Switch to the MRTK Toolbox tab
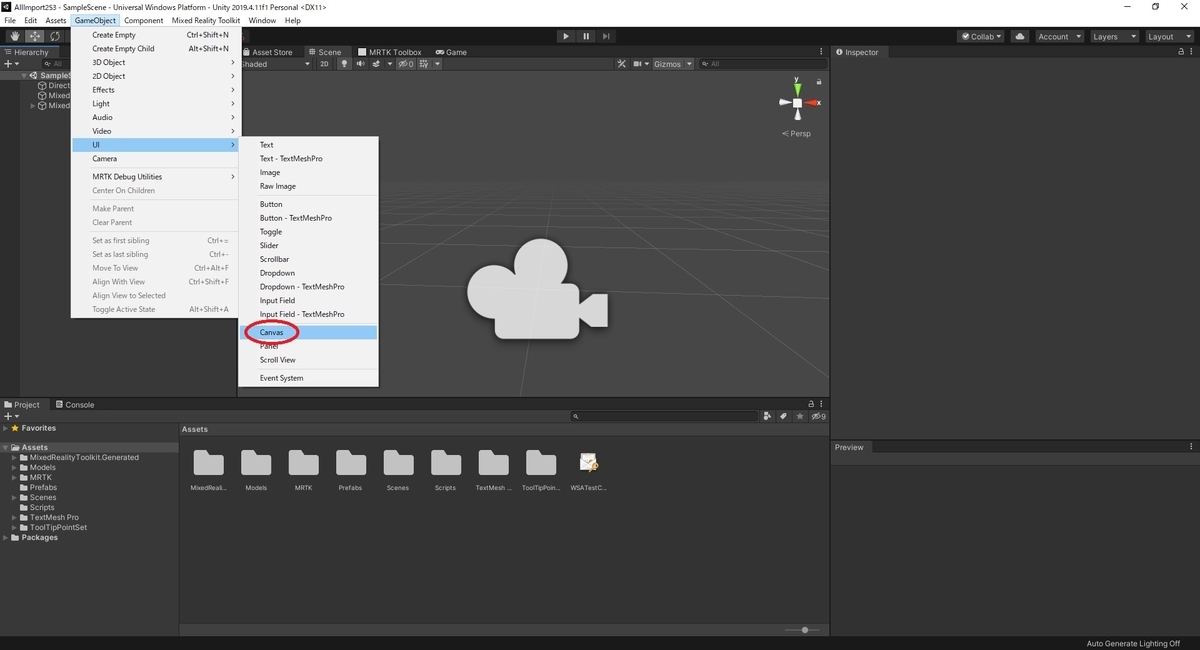1200x650 pixels. coord(390,52)
